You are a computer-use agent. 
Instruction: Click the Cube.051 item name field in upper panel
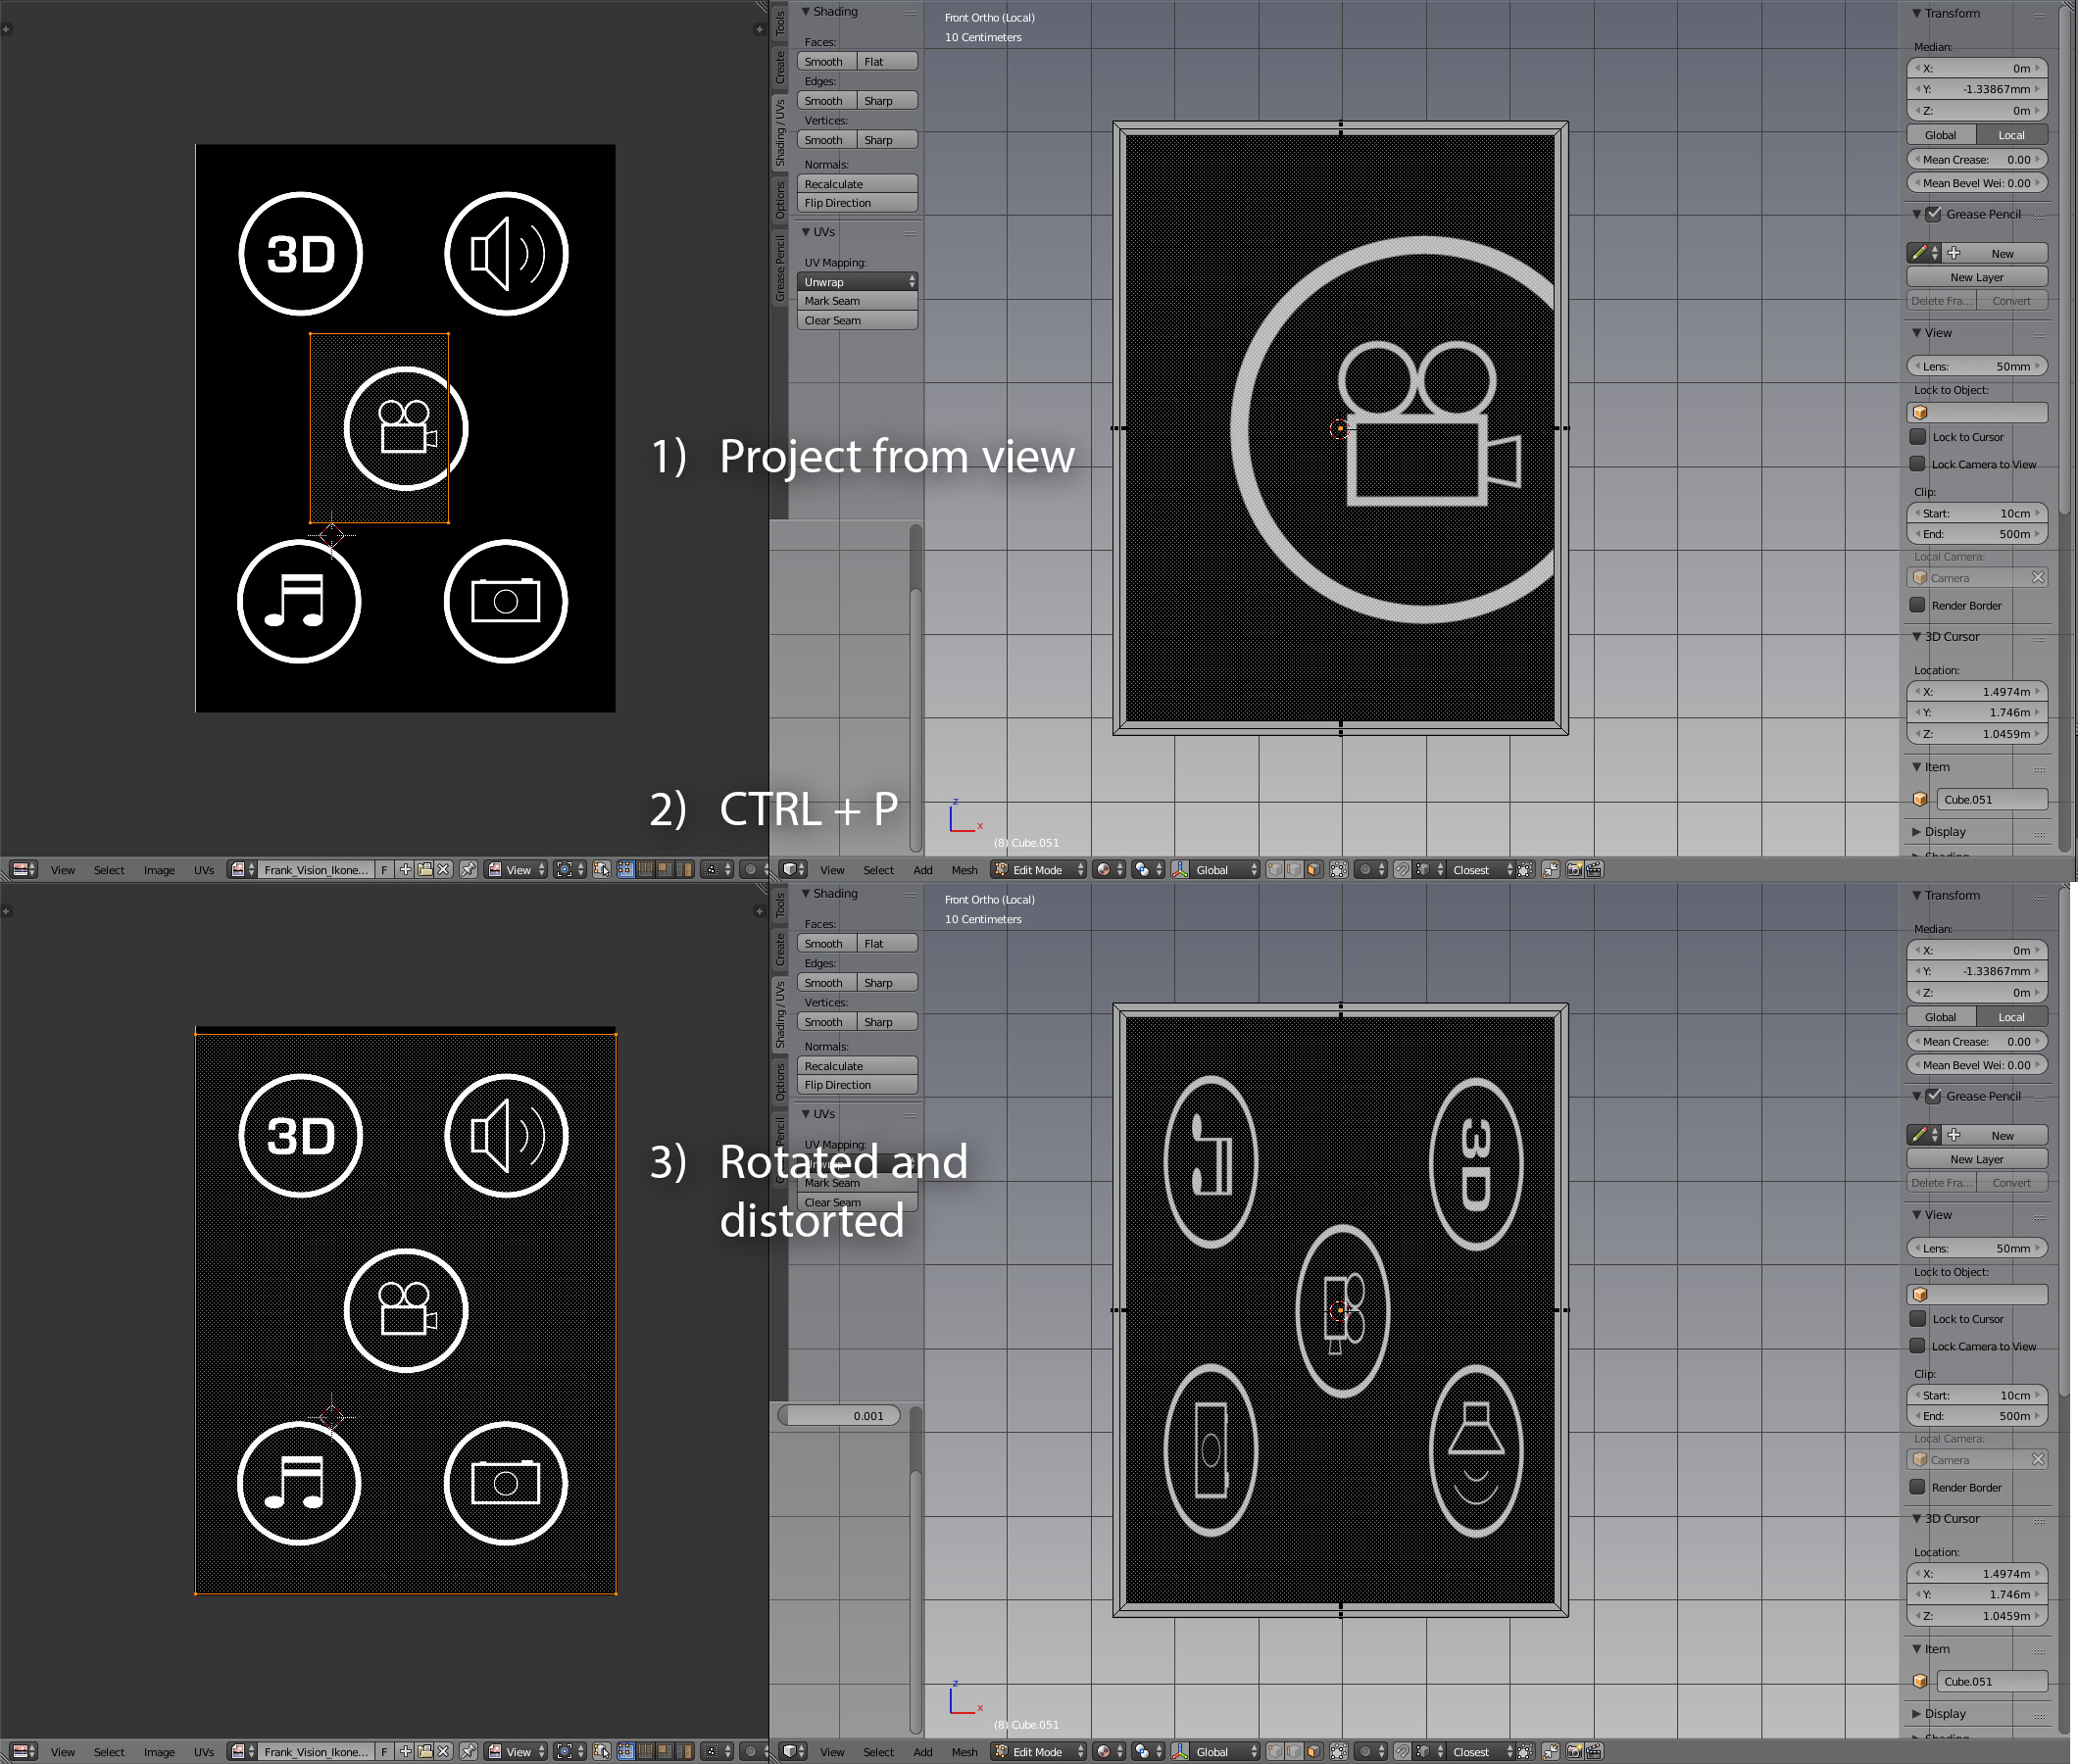(x=1990, y=800)
